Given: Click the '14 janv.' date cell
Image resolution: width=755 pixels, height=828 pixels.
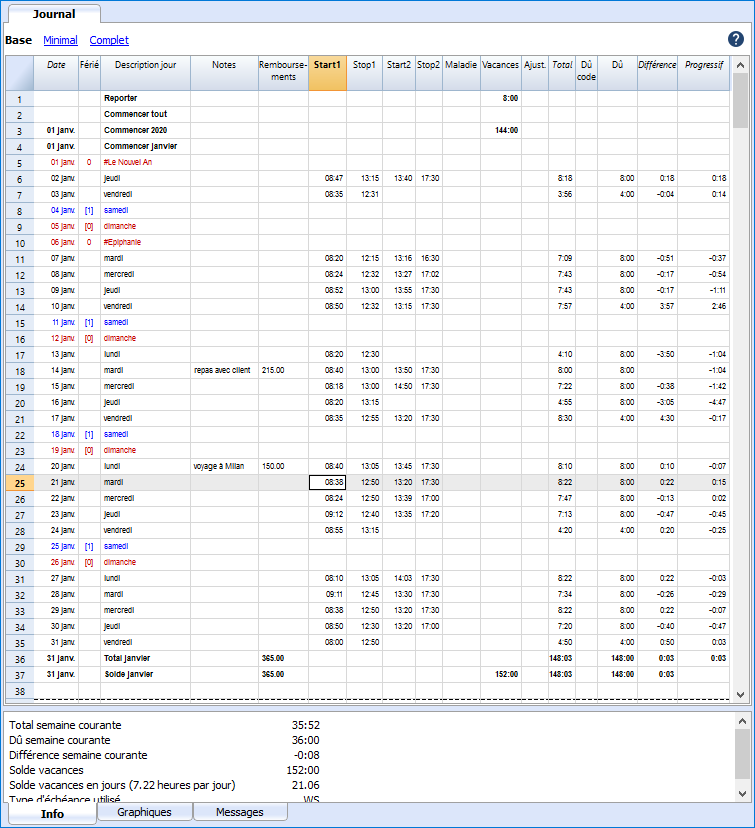Looking at the screenshot, I should [56, 370].
